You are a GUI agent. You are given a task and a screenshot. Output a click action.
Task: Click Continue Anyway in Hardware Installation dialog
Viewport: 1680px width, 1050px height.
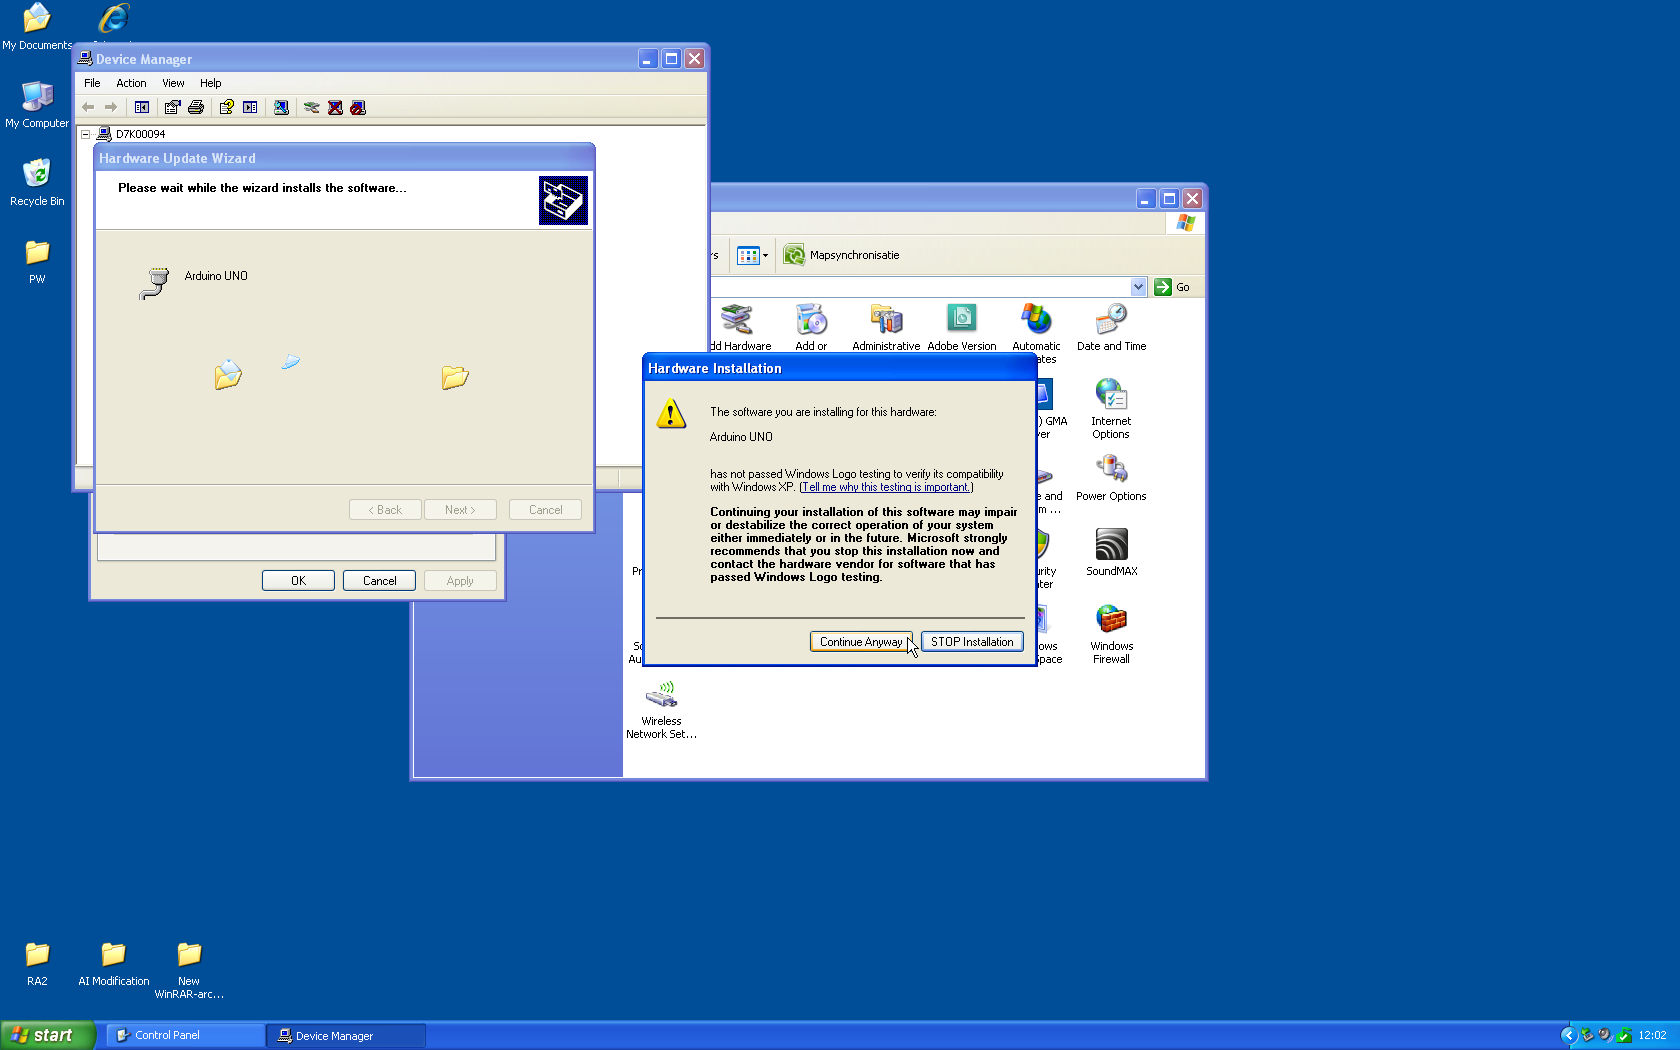(x=861, y=642)
